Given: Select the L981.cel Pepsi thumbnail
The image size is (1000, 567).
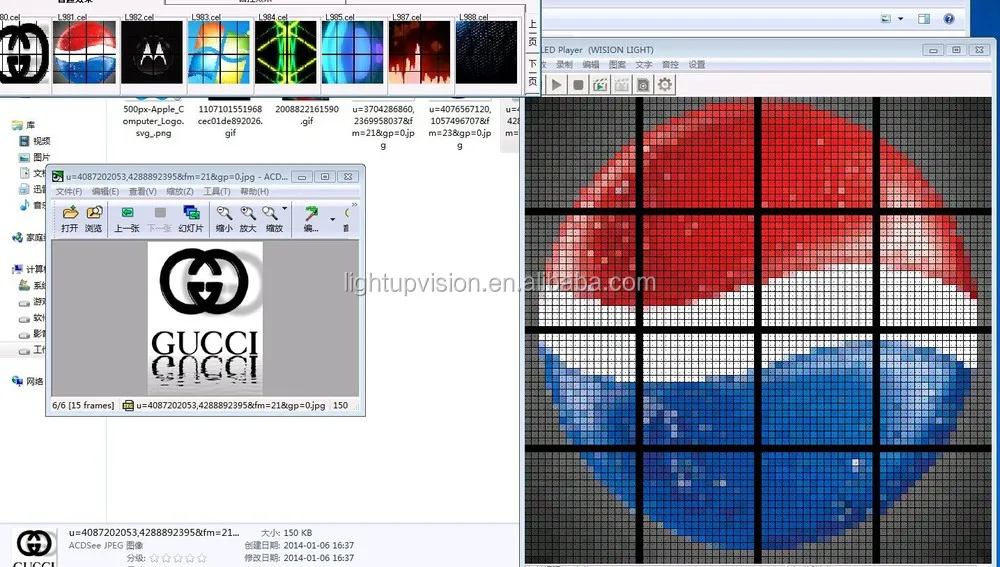Looking at the screenshot, I should tap(85, 52).
